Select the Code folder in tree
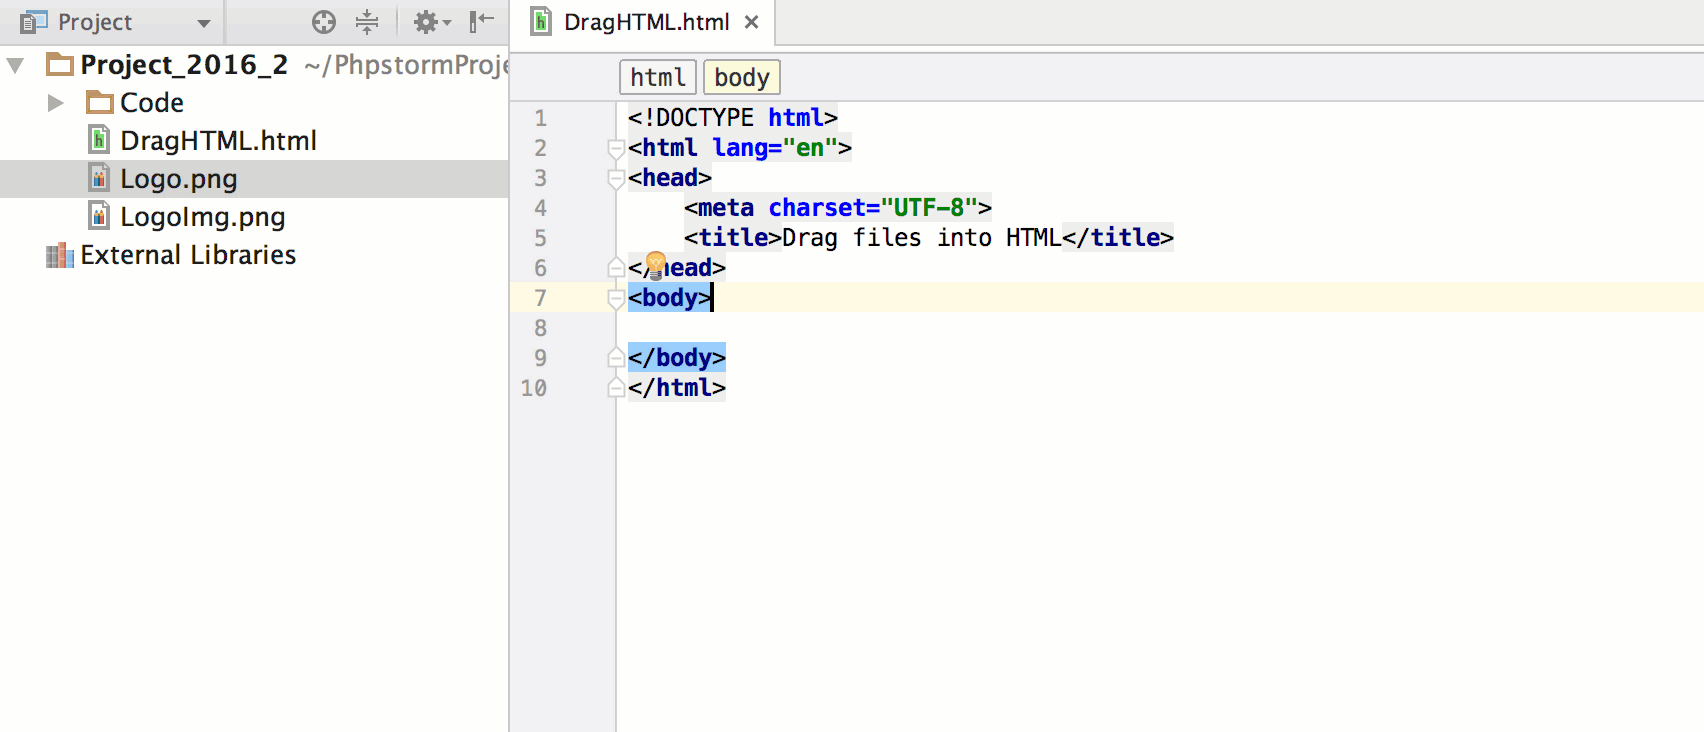Viewport: 1704px width, 732px height. coord(151,103)
